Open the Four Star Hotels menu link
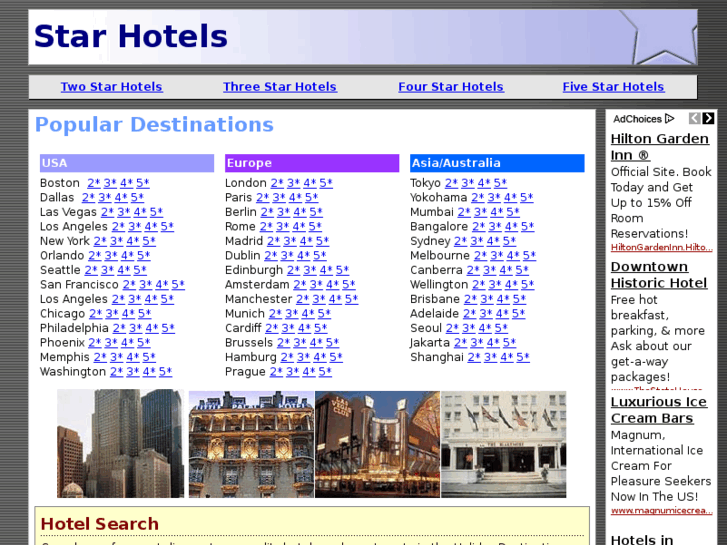727x545 pixels. [451, 87]
